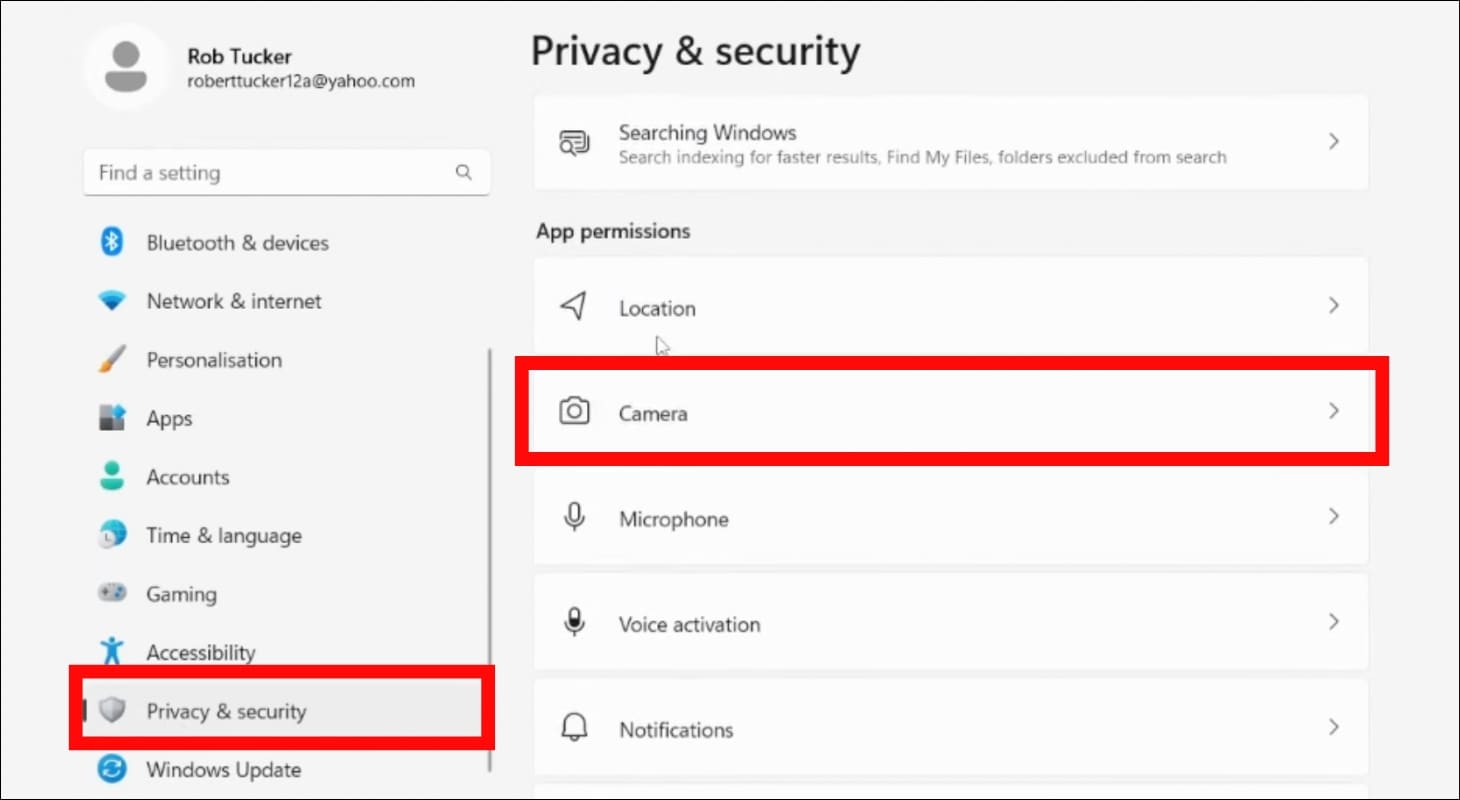Select the Windows Update icon
The height and width of the screenshot is (800, 1460).
click(x=112, y=769)
